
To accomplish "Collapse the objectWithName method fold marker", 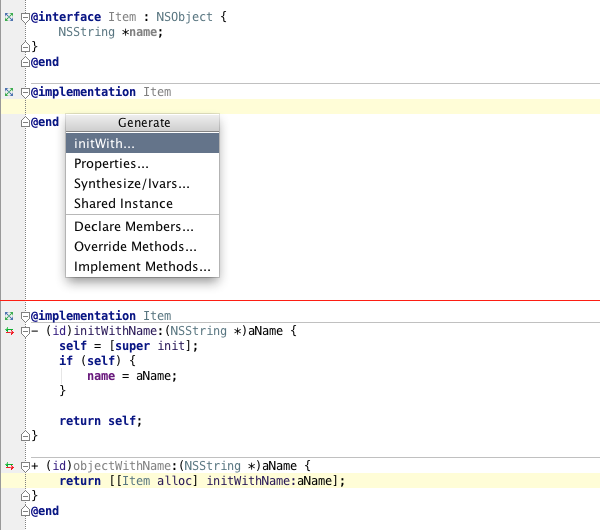I will [x=25, y=466].
